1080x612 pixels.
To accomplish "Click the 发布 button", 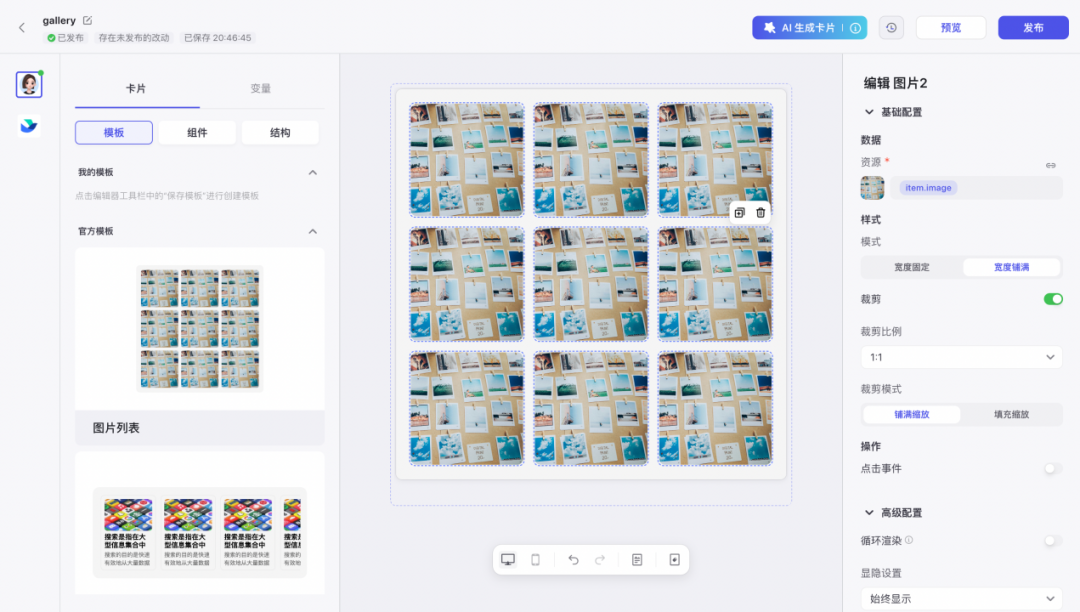I will pos(1033,28).
